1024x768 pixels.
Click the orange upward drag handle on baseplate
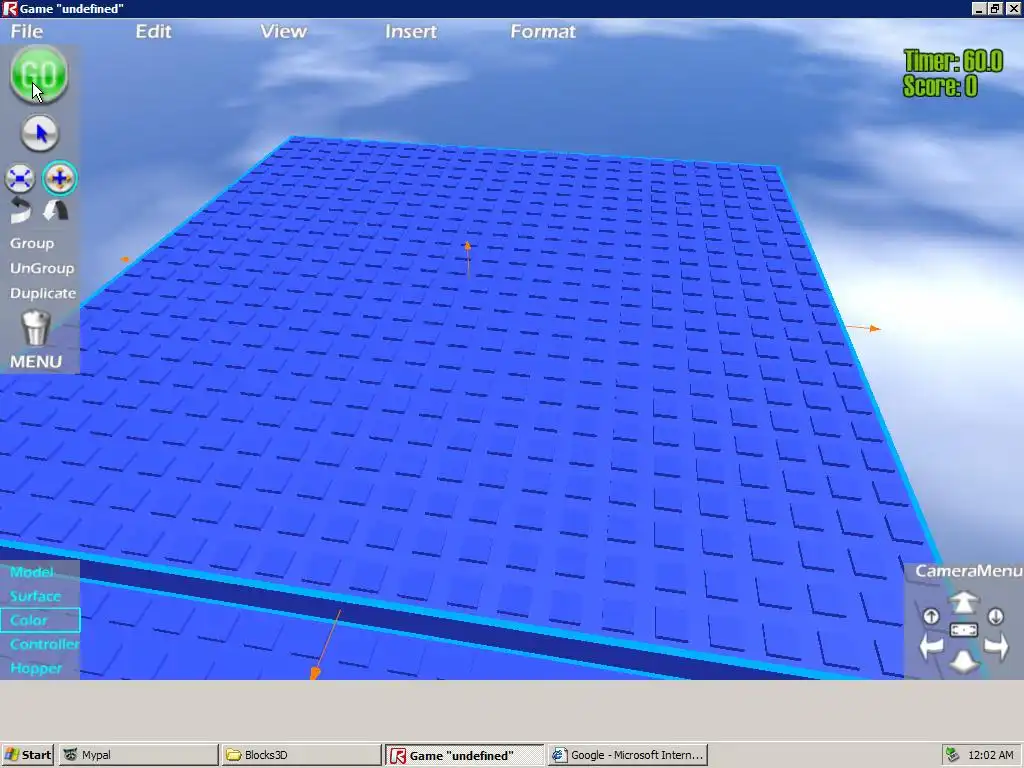click(468, 259)
